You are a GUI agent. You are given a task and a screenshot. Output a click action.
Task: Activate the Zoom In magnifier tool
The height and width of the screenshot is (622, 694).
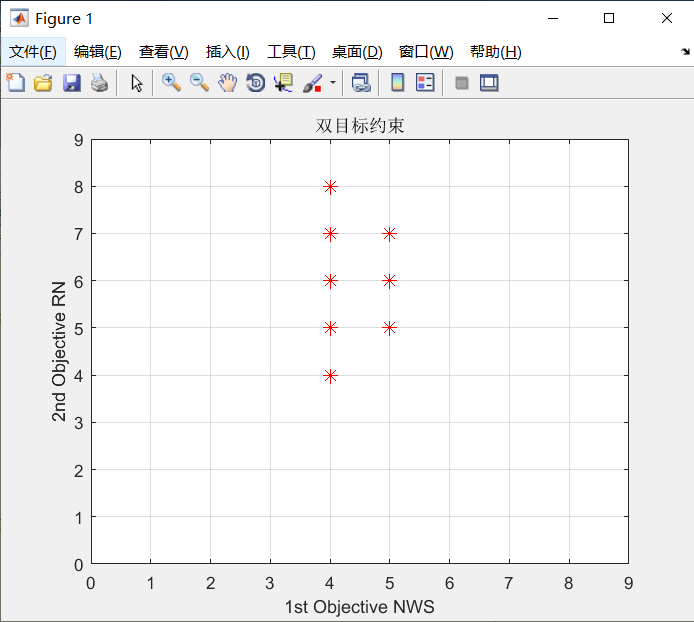click(171, 83)
